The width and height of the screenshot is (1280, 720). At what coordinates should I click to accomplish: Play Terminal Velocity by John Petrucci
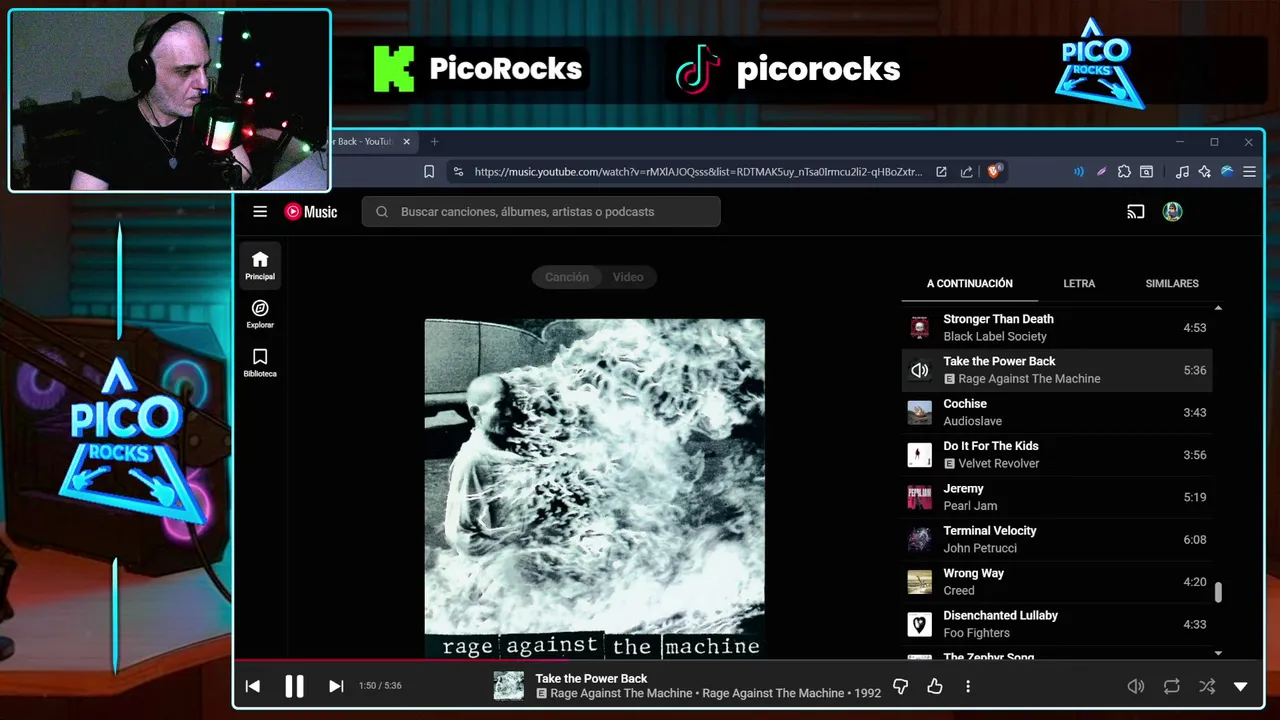pos(1057,539)
